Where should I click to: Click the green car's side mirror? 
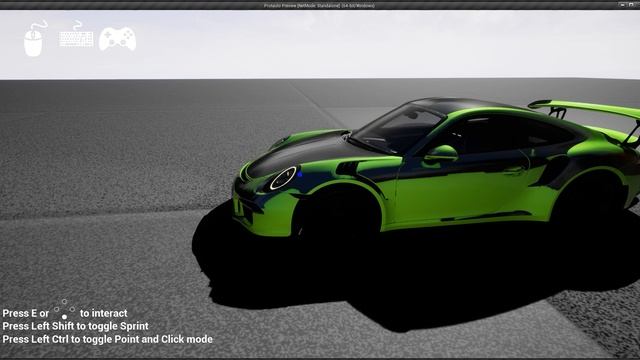(441, 153)
